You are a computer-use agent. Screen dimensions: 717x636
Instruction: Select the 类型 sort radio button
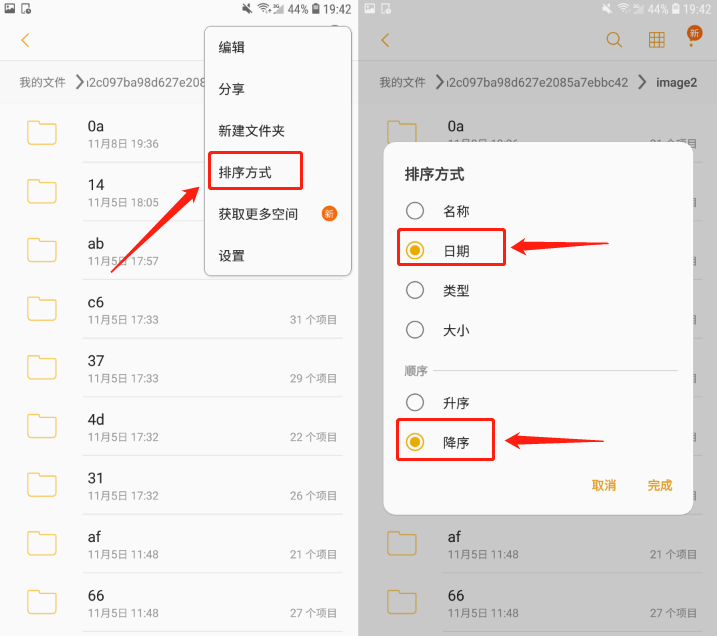pyautogui.click(x=415, y=290)
